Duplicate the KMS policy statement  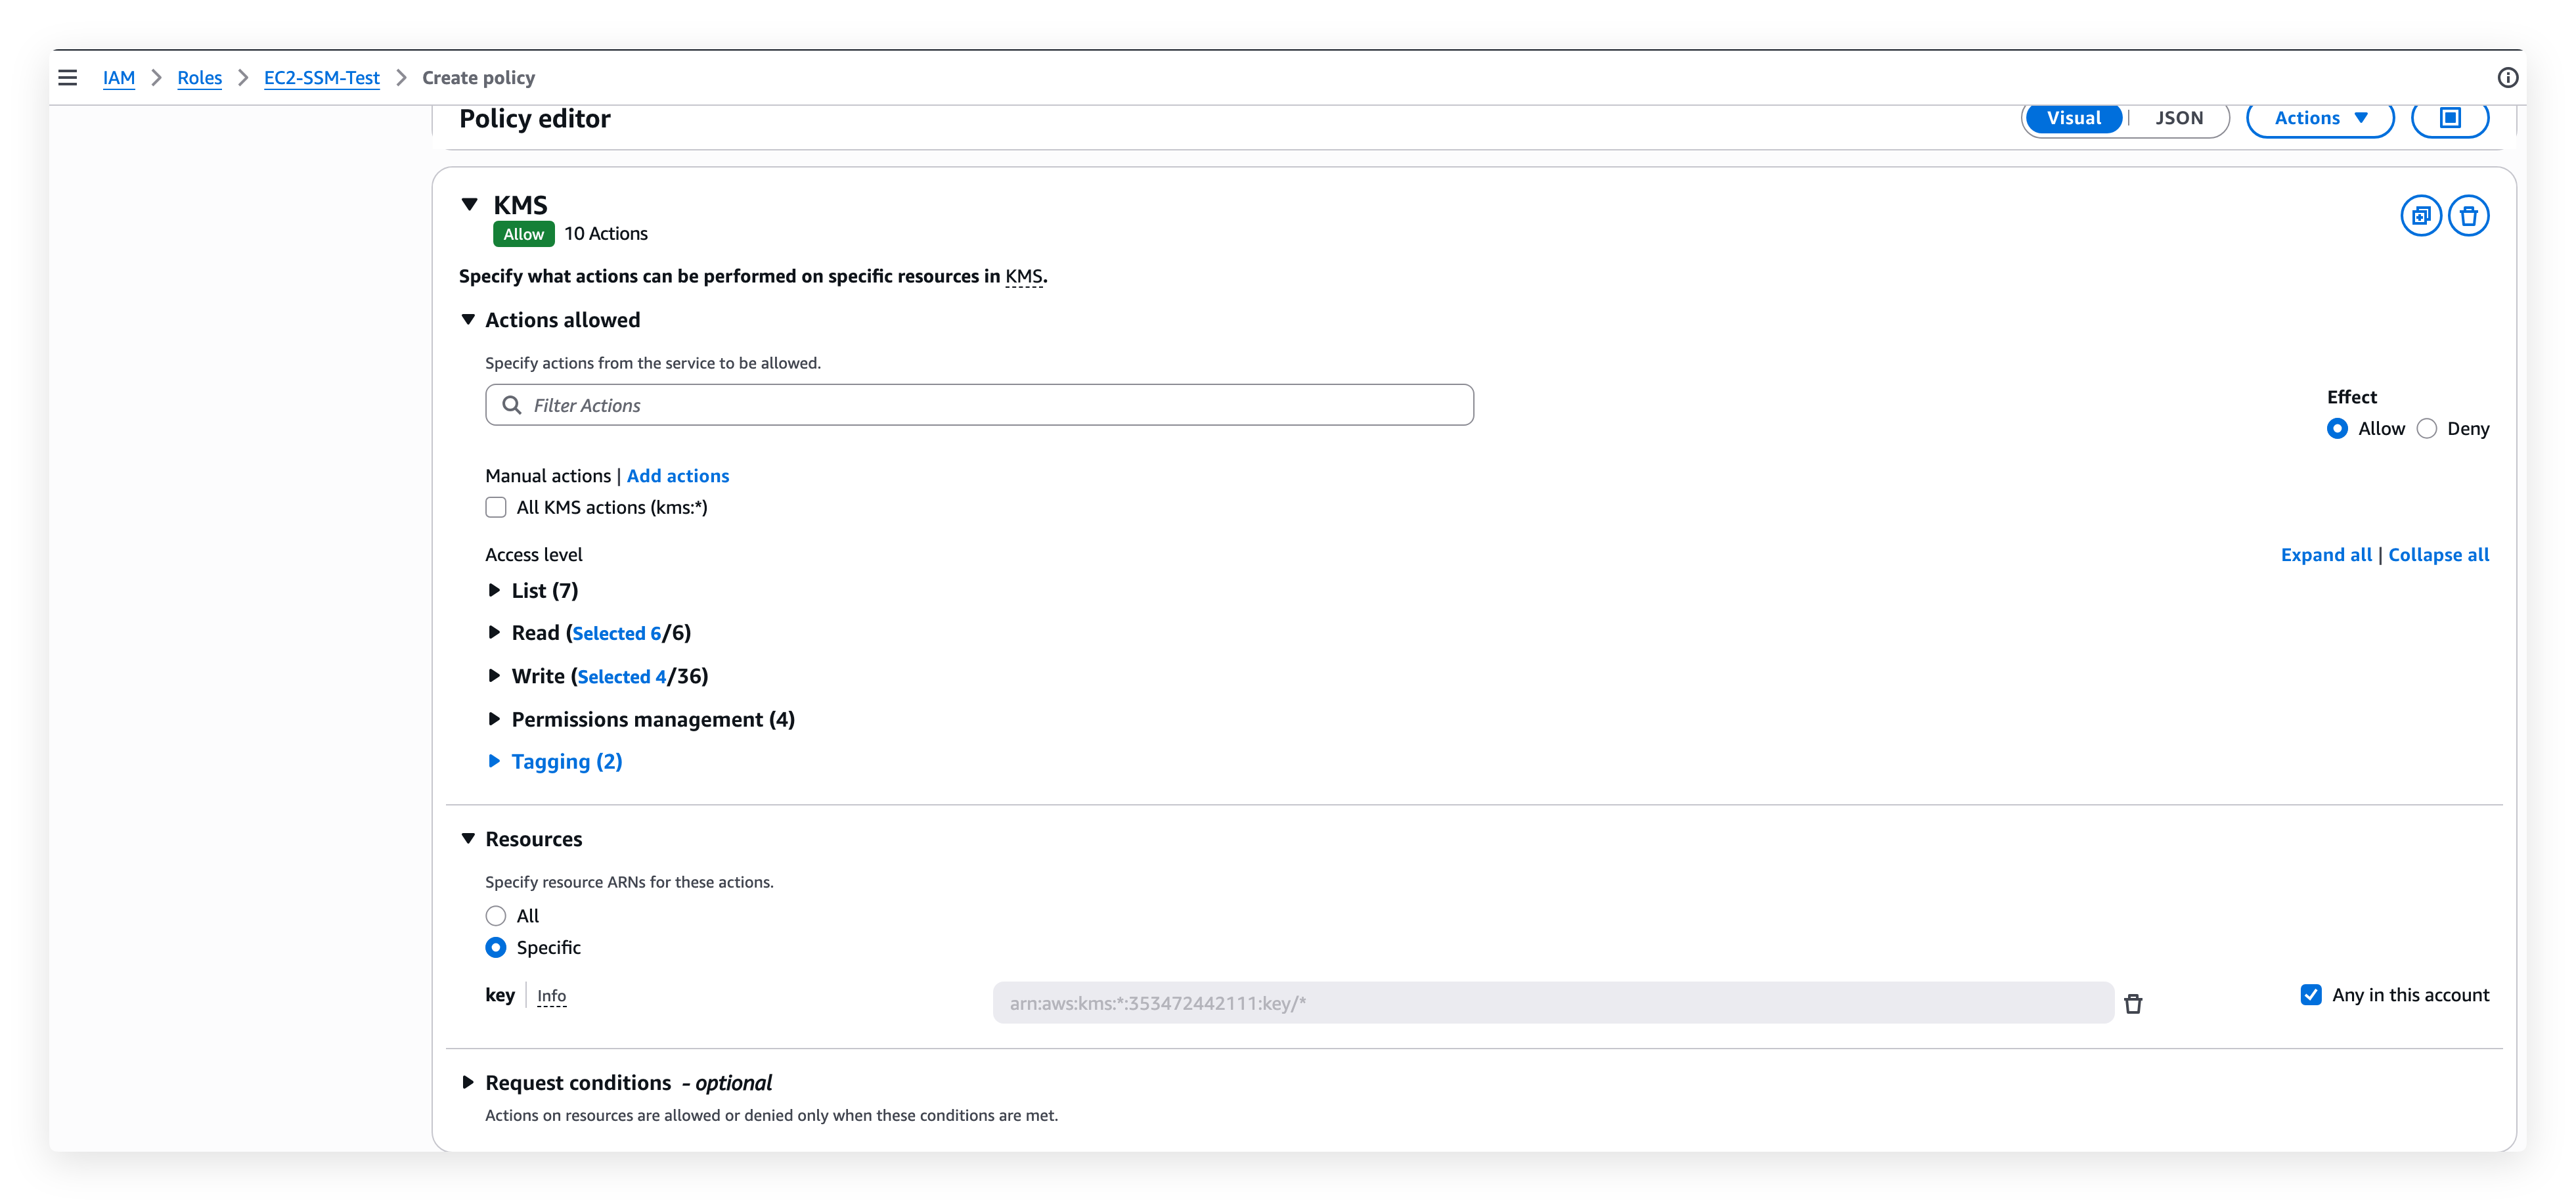(x=2421, y=215)
